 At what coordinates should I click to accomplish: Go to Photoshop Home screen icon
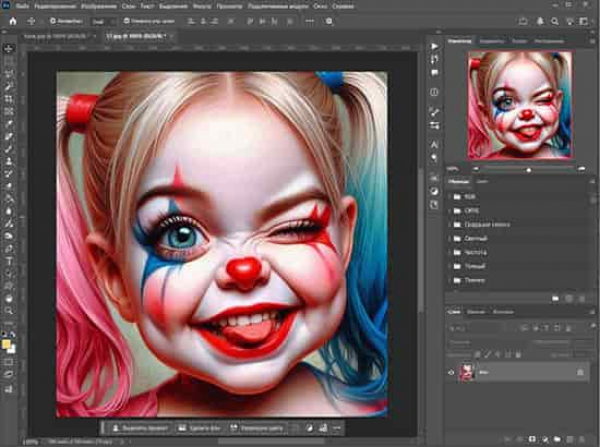(x=13, y=21)
